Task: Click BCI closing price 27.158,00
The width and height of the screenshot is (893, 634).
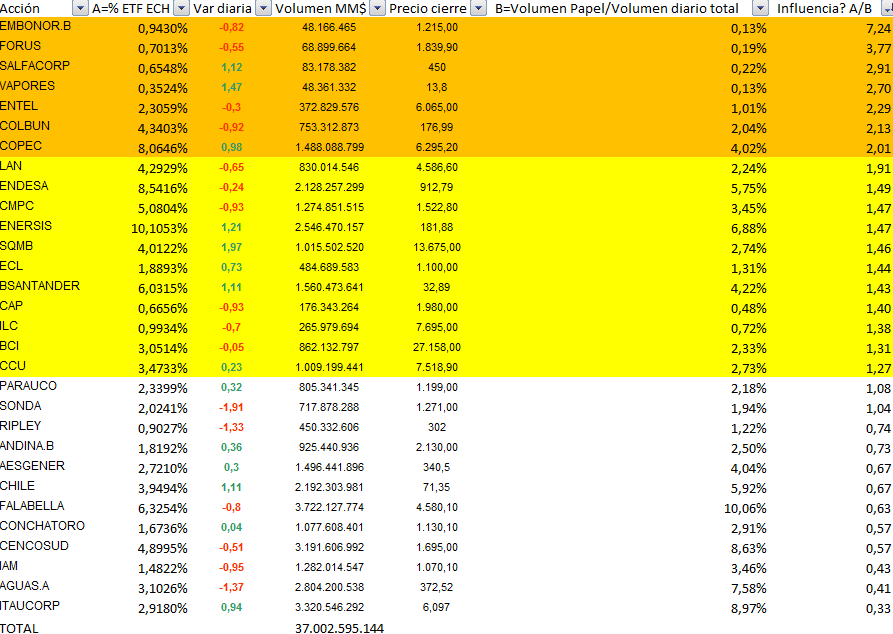Action: pyautogui.click(x=437, y=347)
